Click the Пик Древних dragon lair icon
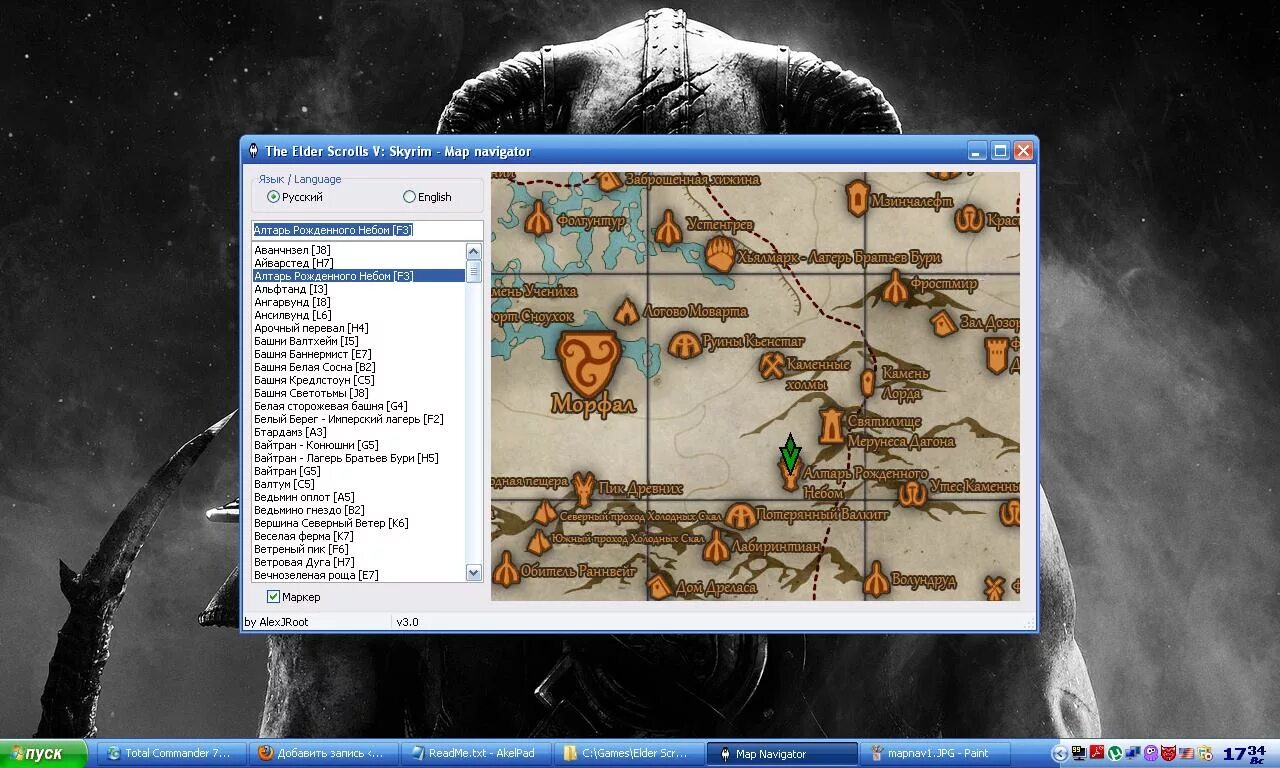The width and height of the screenshot is (1280, 768). 583,490
